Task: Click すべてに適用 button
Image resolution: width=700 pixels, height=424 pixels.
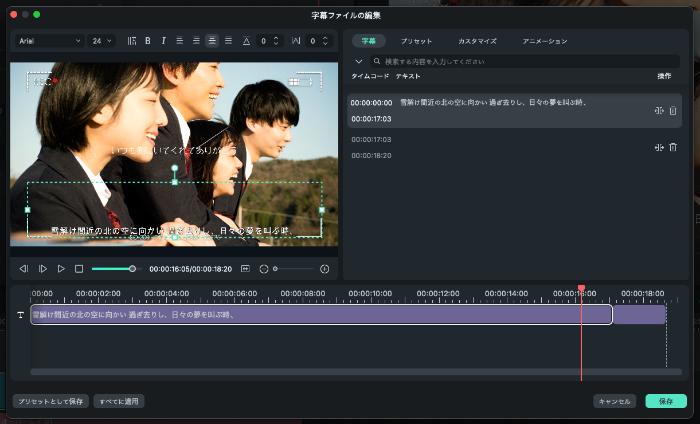Action: click(x=119, y=401)
